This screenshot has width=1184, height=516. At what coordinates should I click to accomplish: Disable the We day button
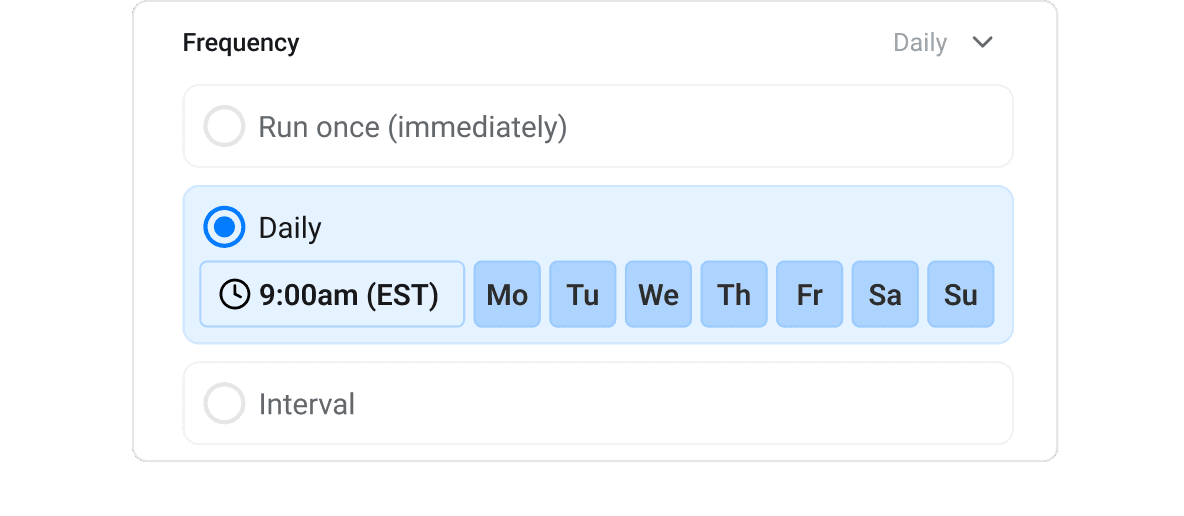(658, 295)
